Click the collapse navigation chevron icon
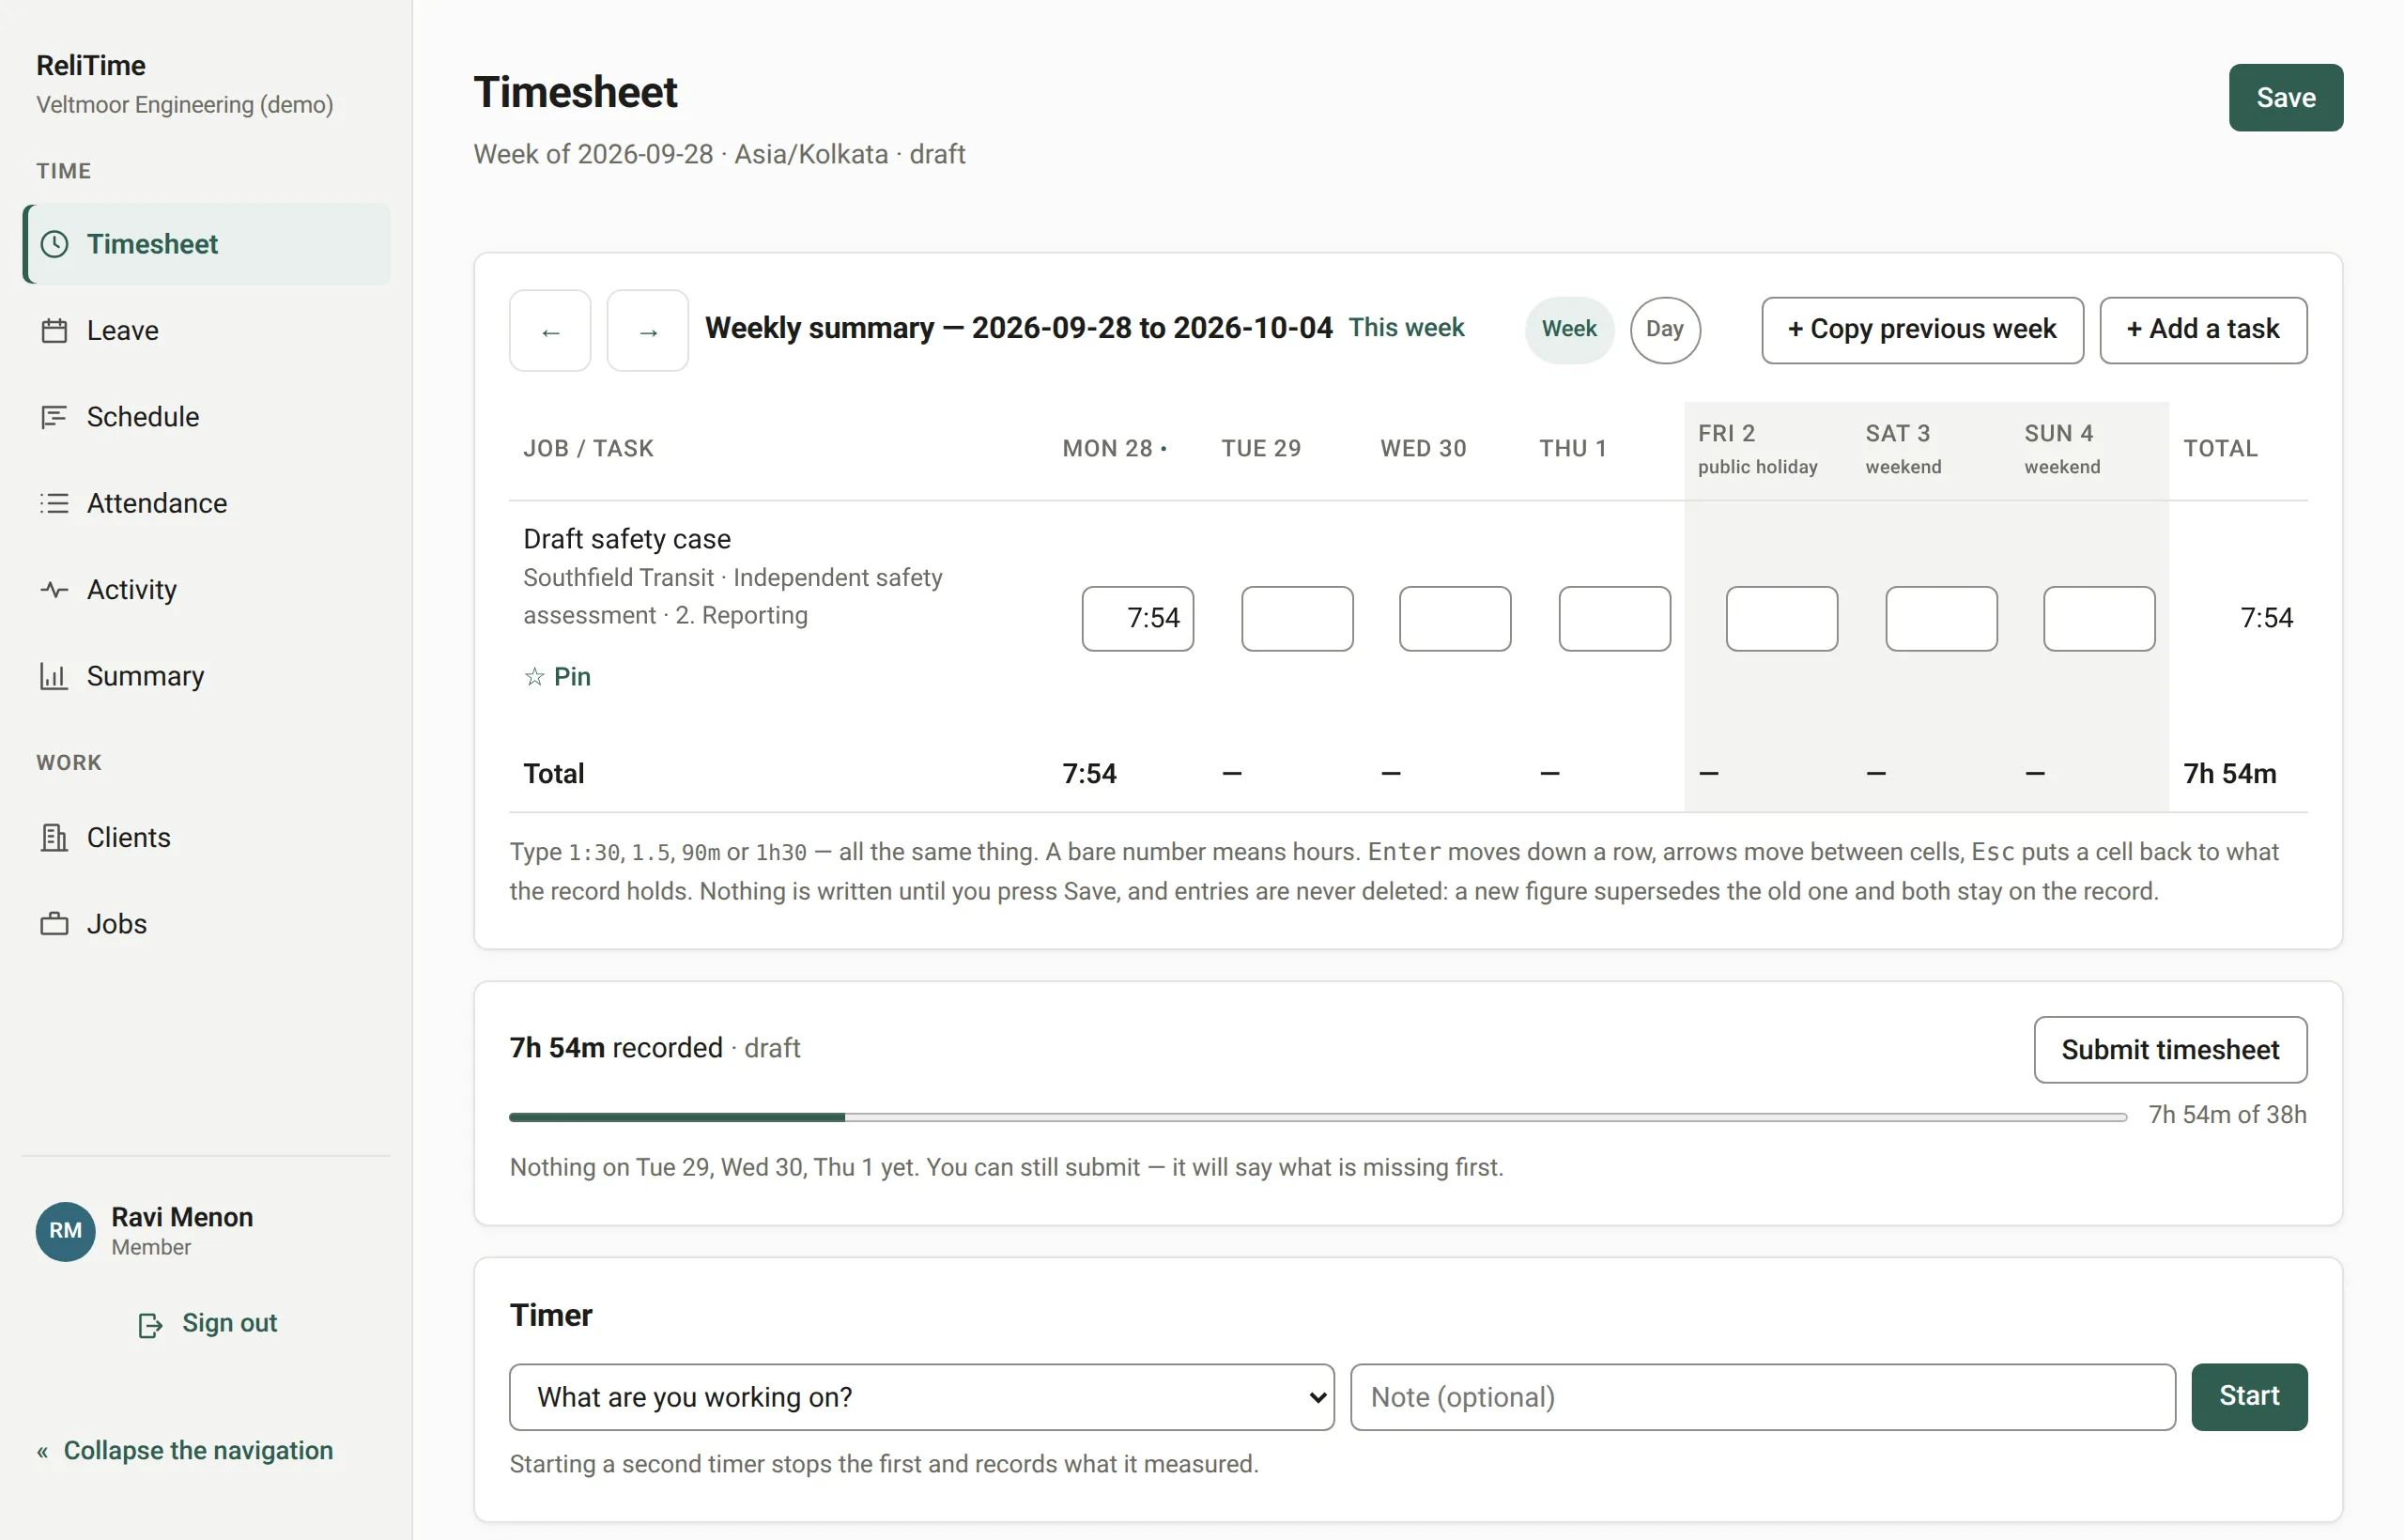 tap(43, 1452)
